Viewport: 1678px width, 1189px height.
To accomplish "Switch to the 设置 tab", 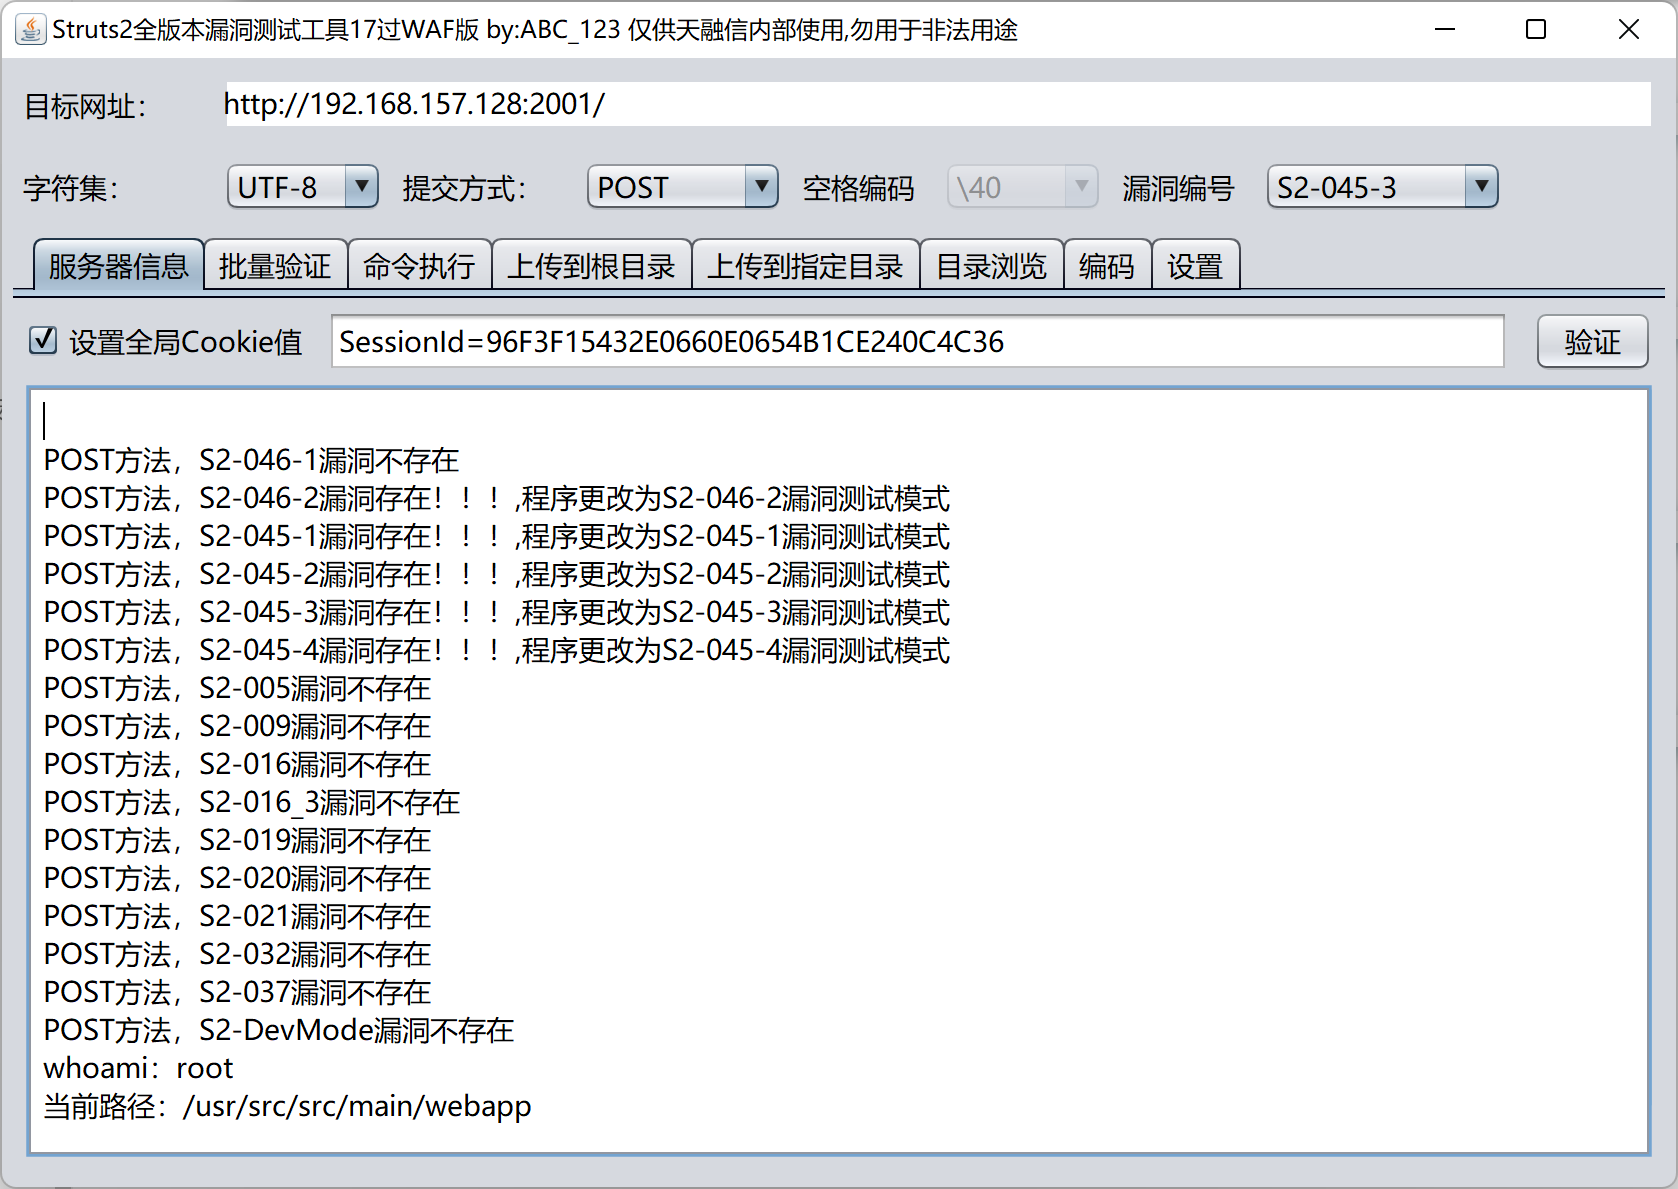I will click(1195, 265).
